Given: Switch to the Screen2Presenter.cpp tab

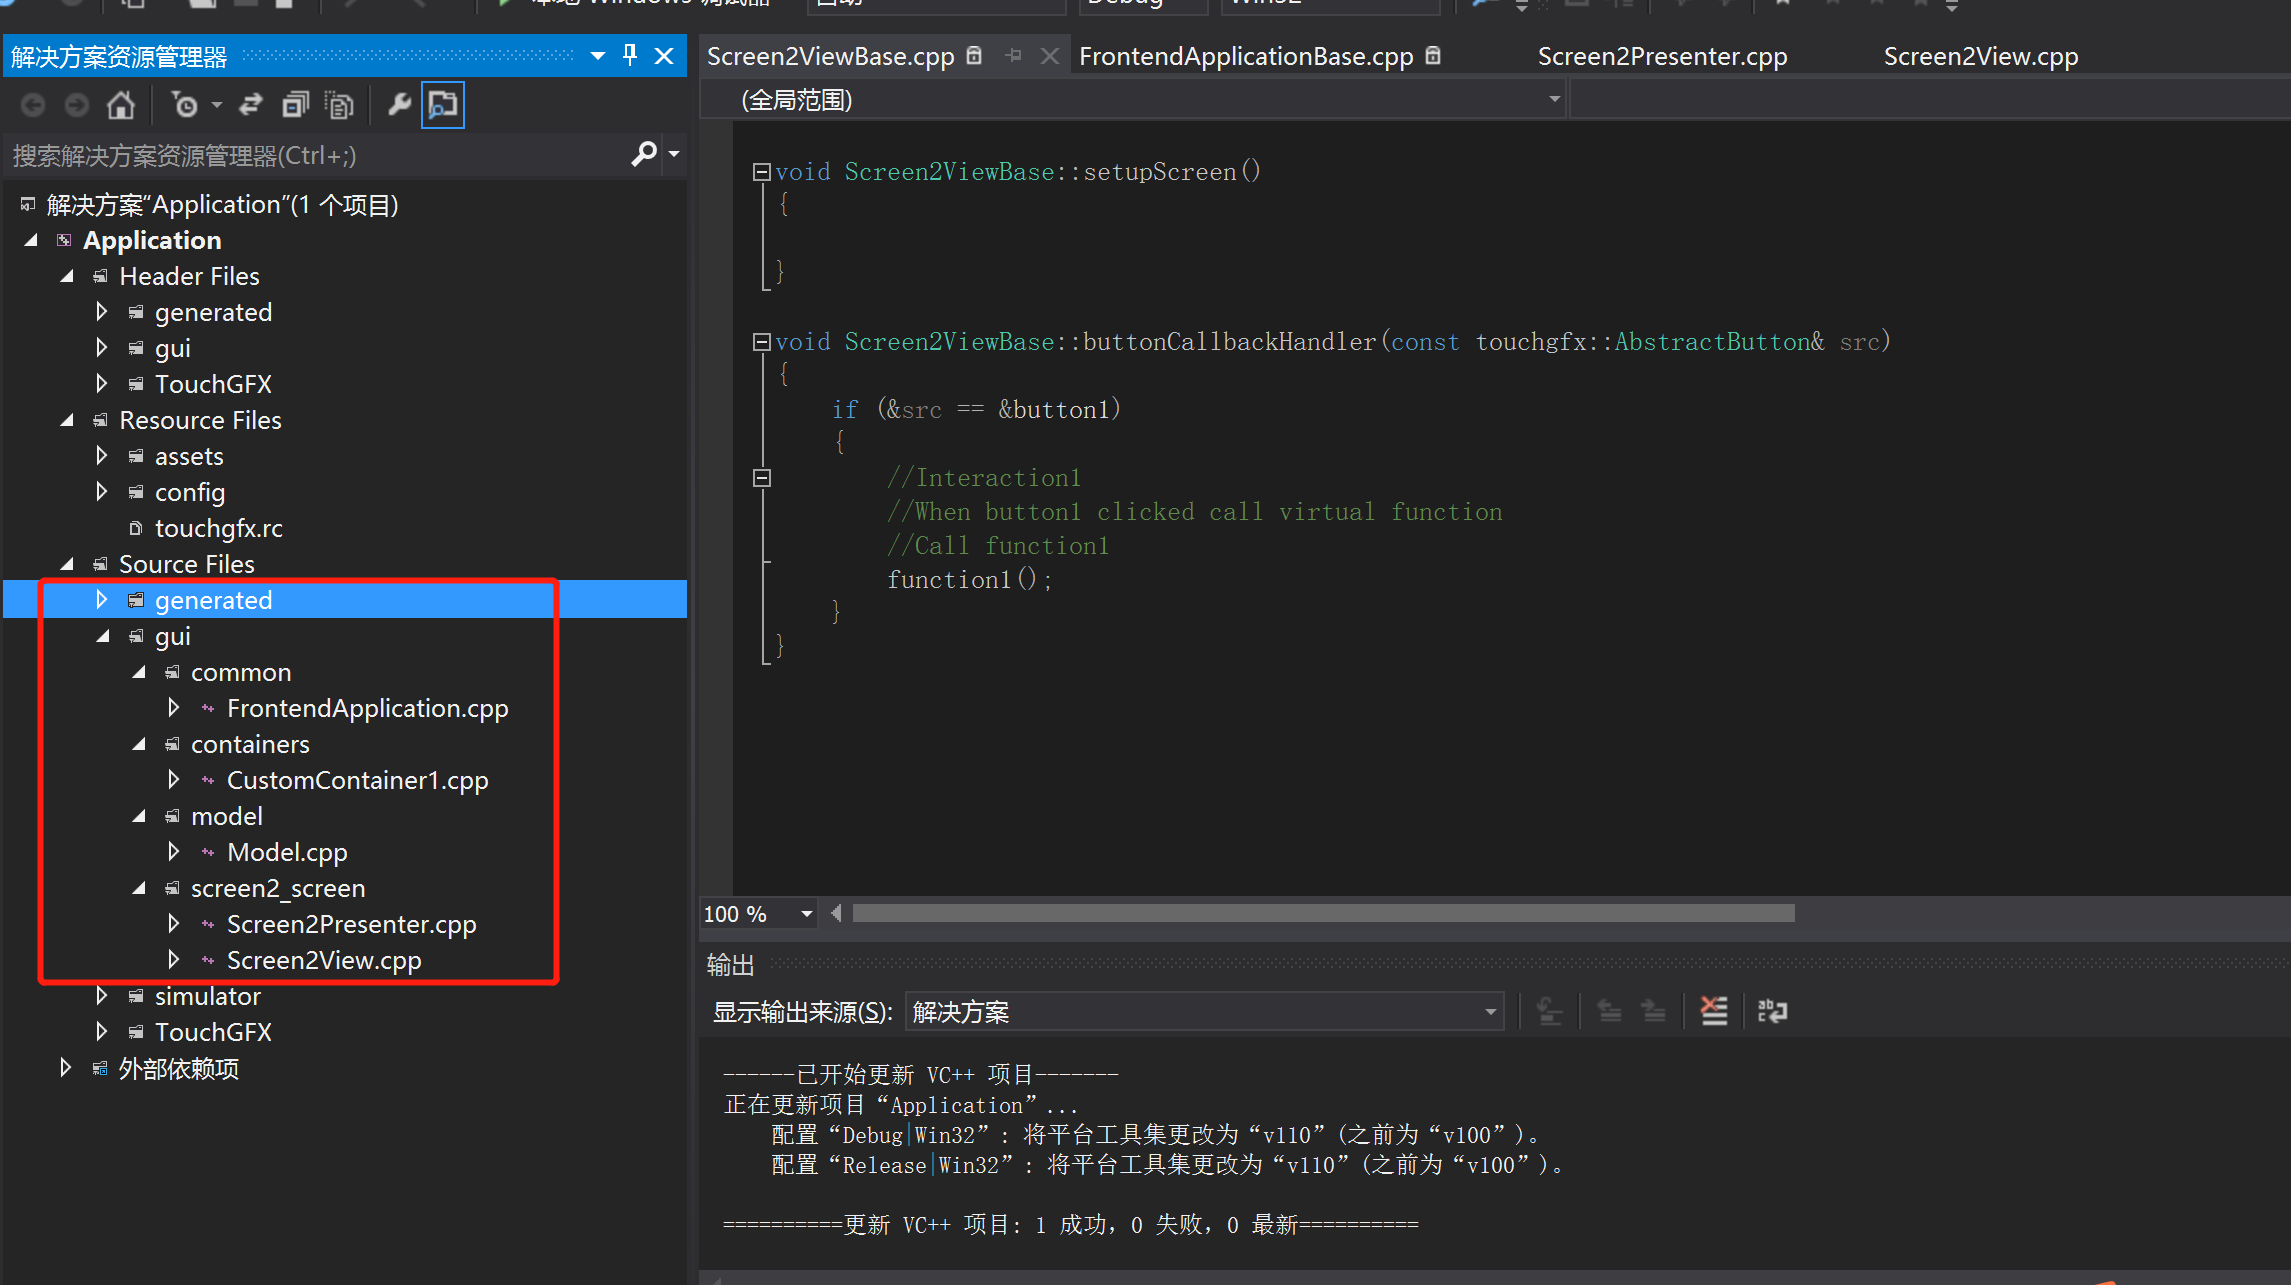Looking at the screenshot, I should 1662,56.
